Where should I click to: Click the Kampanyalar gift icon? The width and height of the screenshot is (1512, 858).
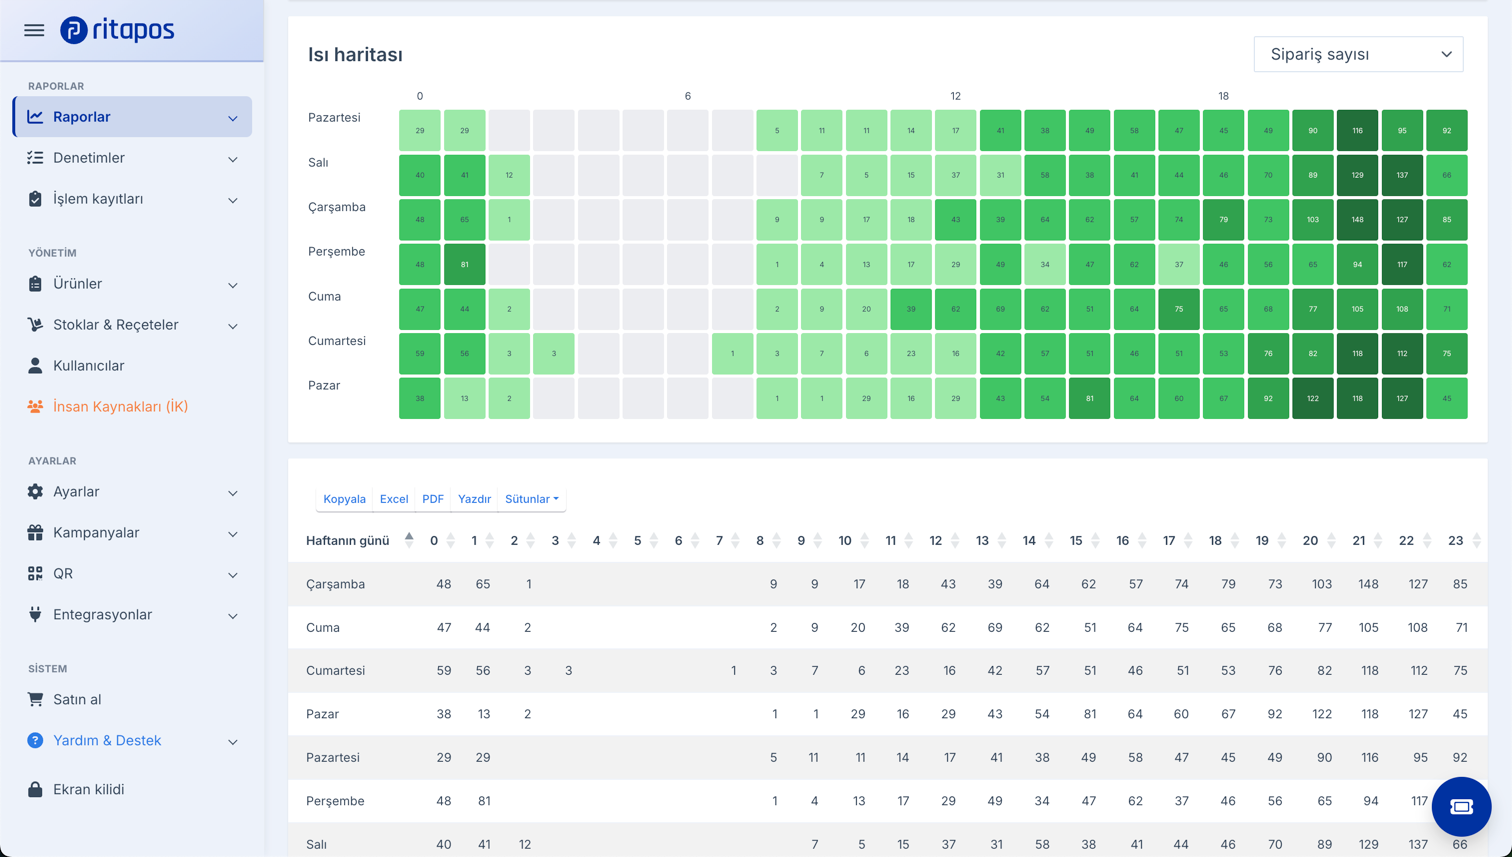[x=35, y=533]
